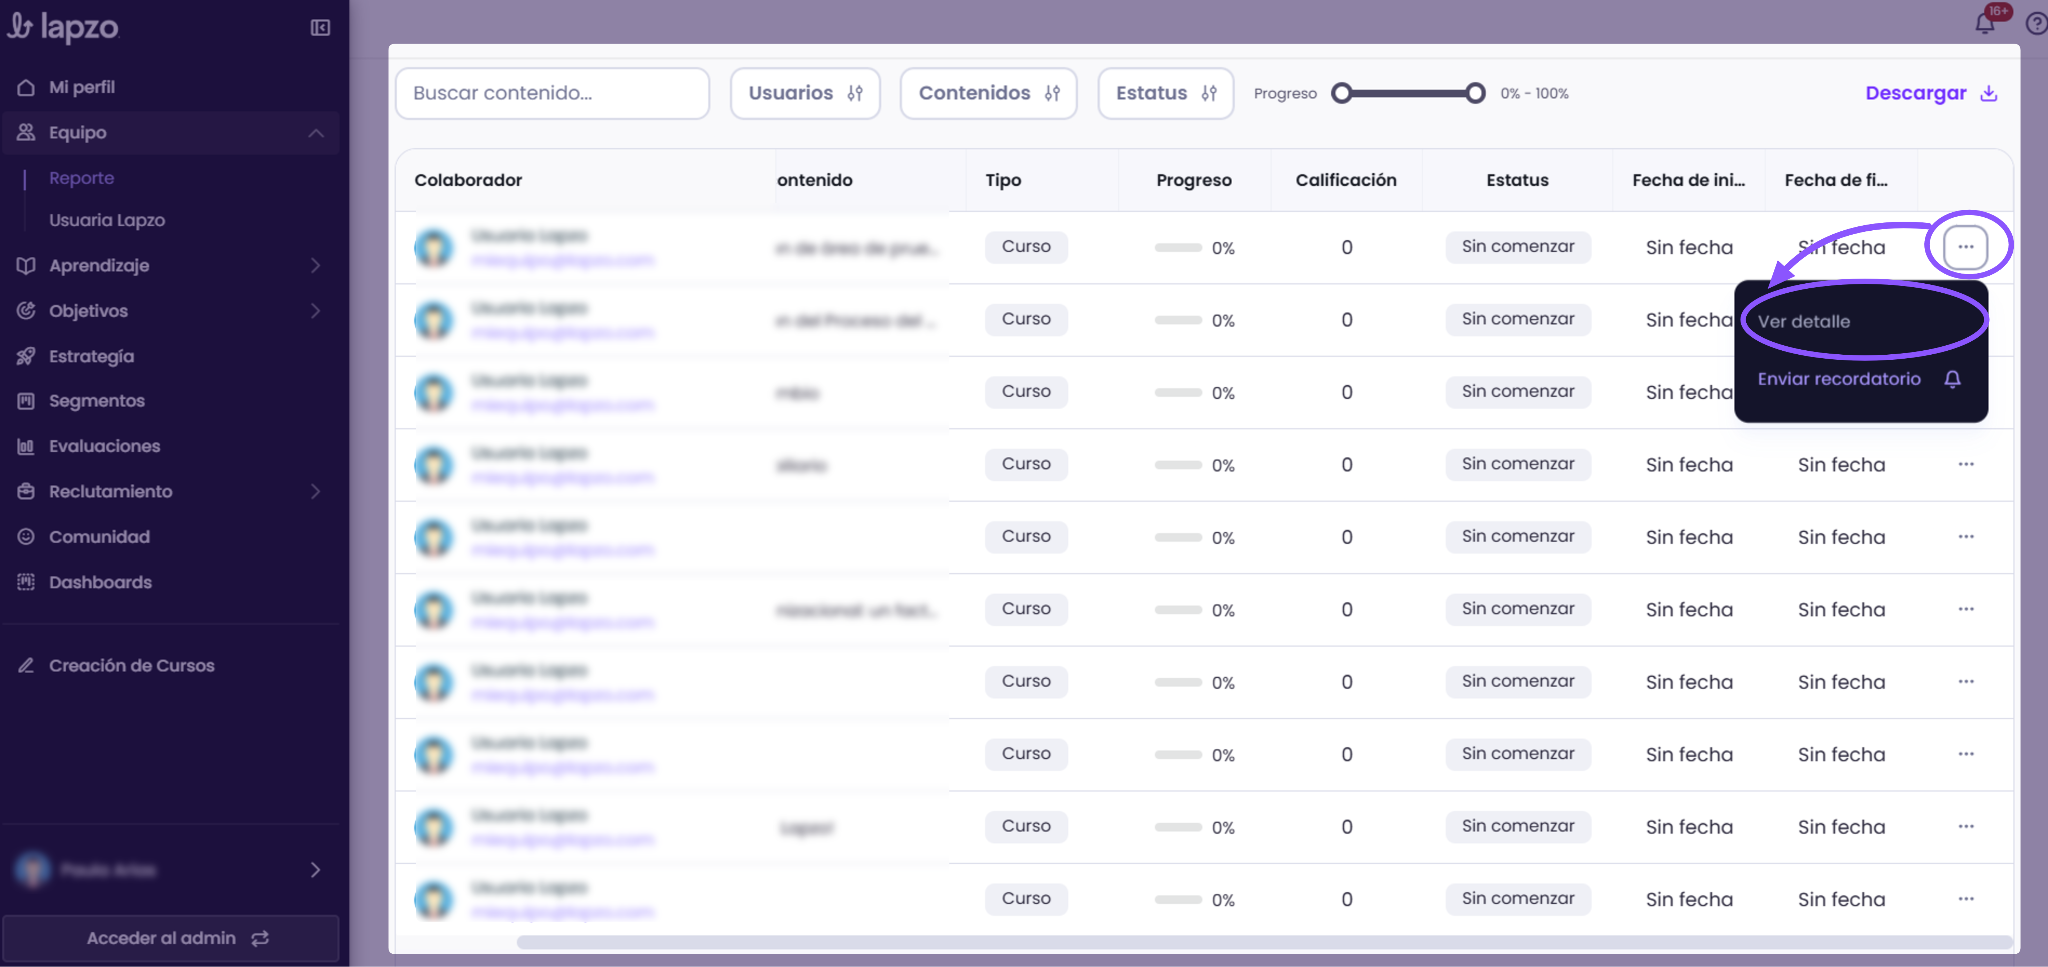The image size is (2048, 967).
Task: Open the help question mark icon
Action: 2036,23
